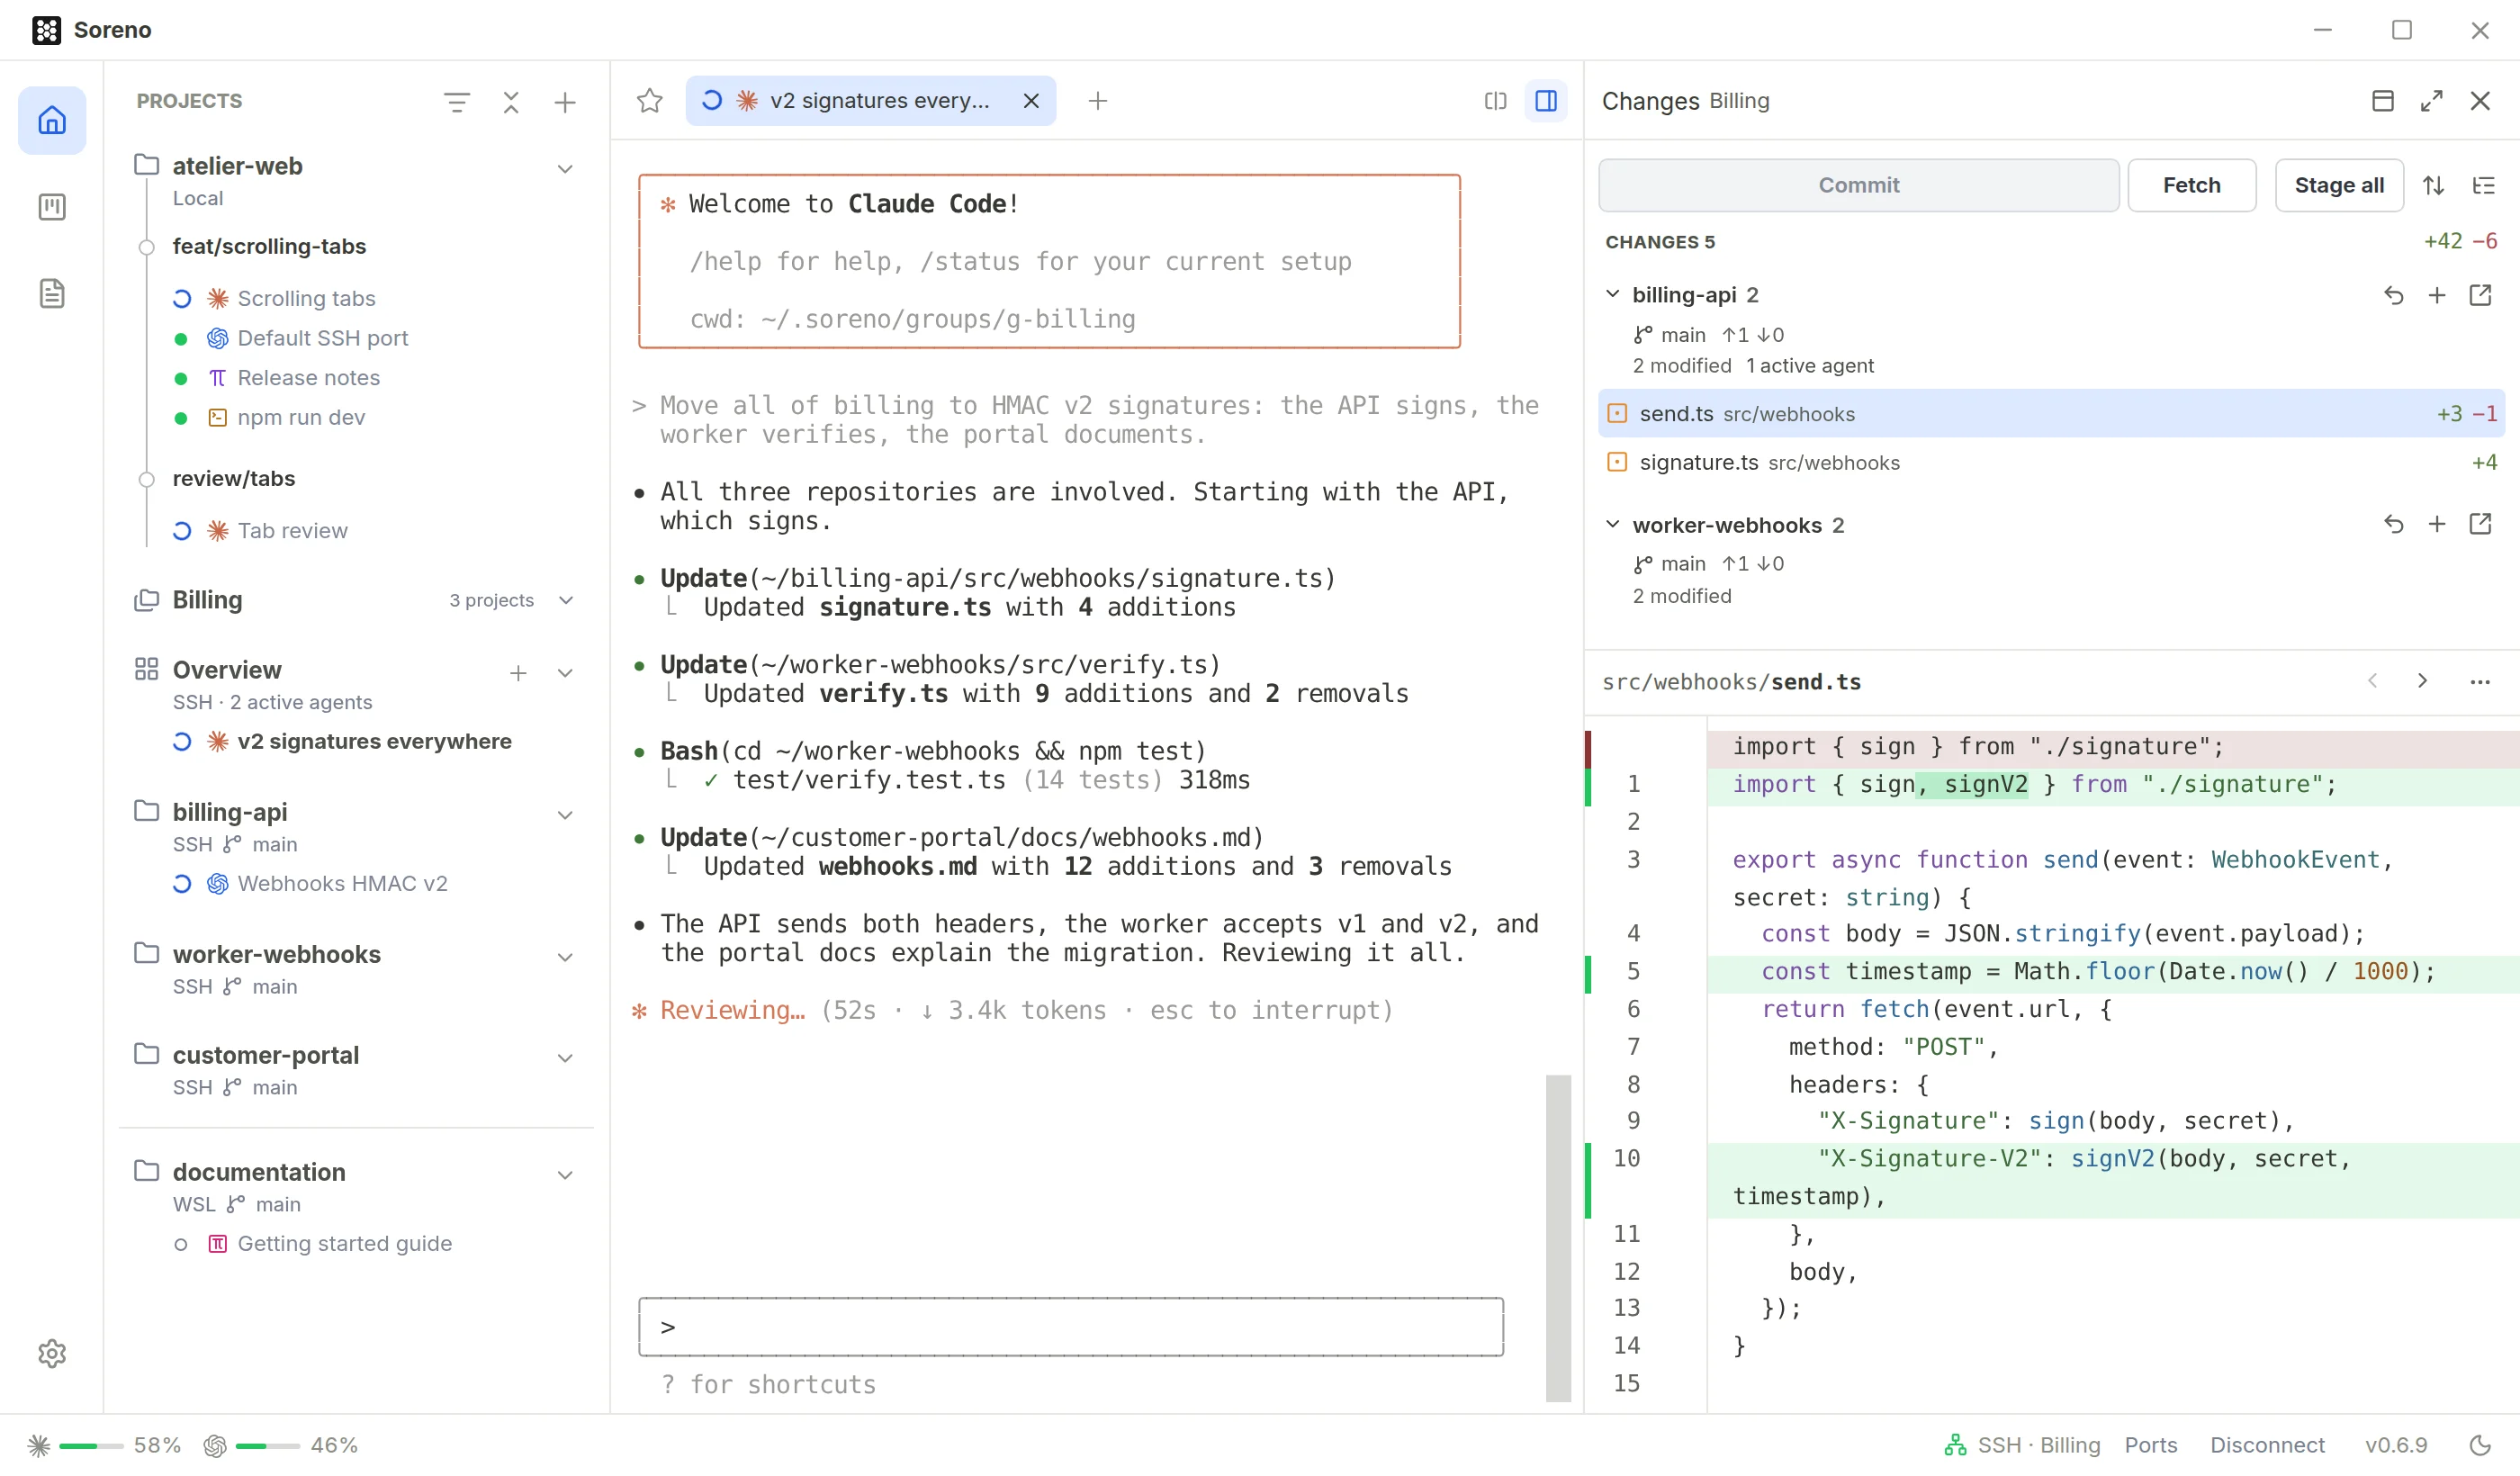Collapse the worker-webhooks changes group
Image resolution: width=2520 pixels, height=1476 pixels.
(1612, 524)
